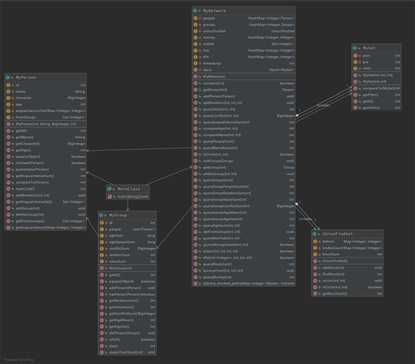The width and height of the screenshot is (415, 364).
Task: Click the main method icon in the small Main node
Action: click(109, 197)
